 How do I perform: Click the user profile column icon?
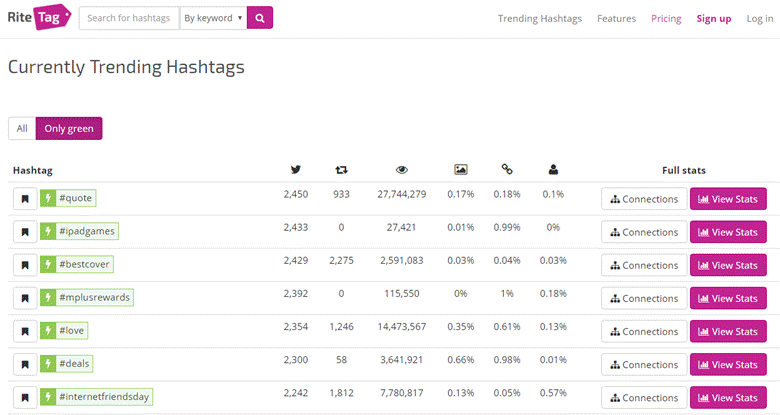[x=553, y=171]
